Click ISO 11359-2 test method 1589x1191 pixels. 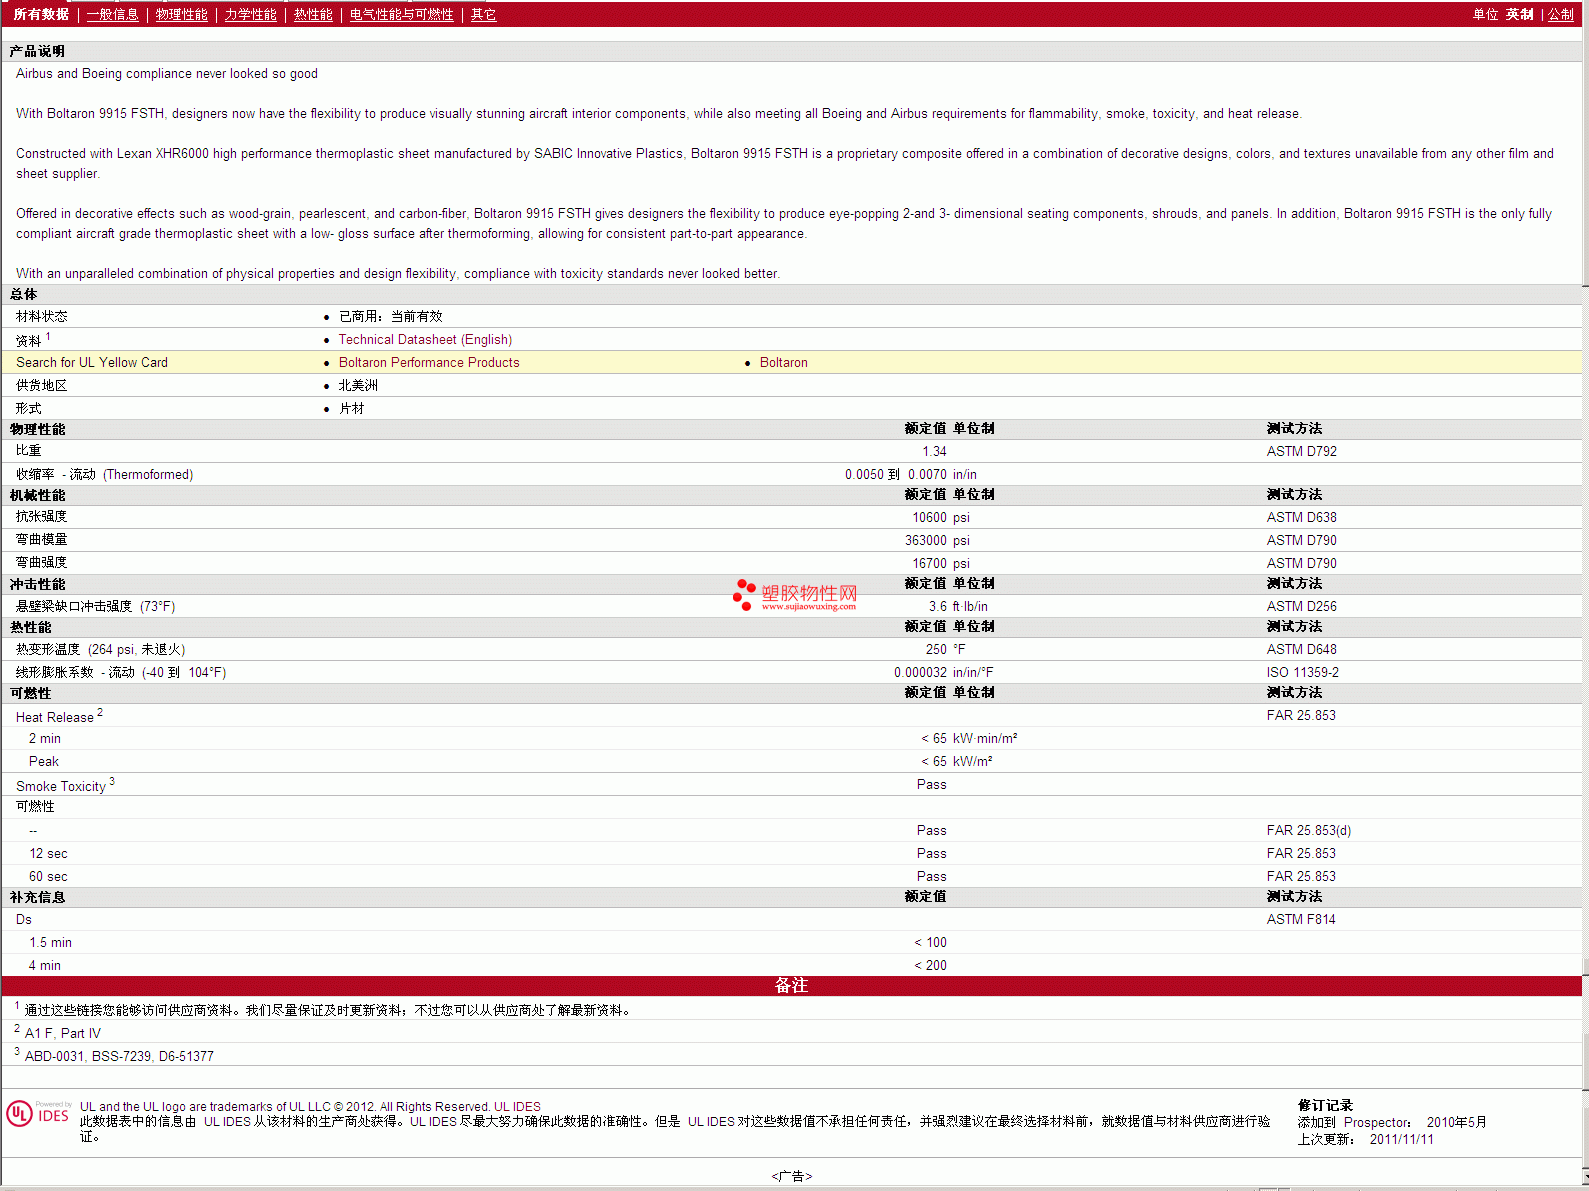click(x=1302, y=673)
